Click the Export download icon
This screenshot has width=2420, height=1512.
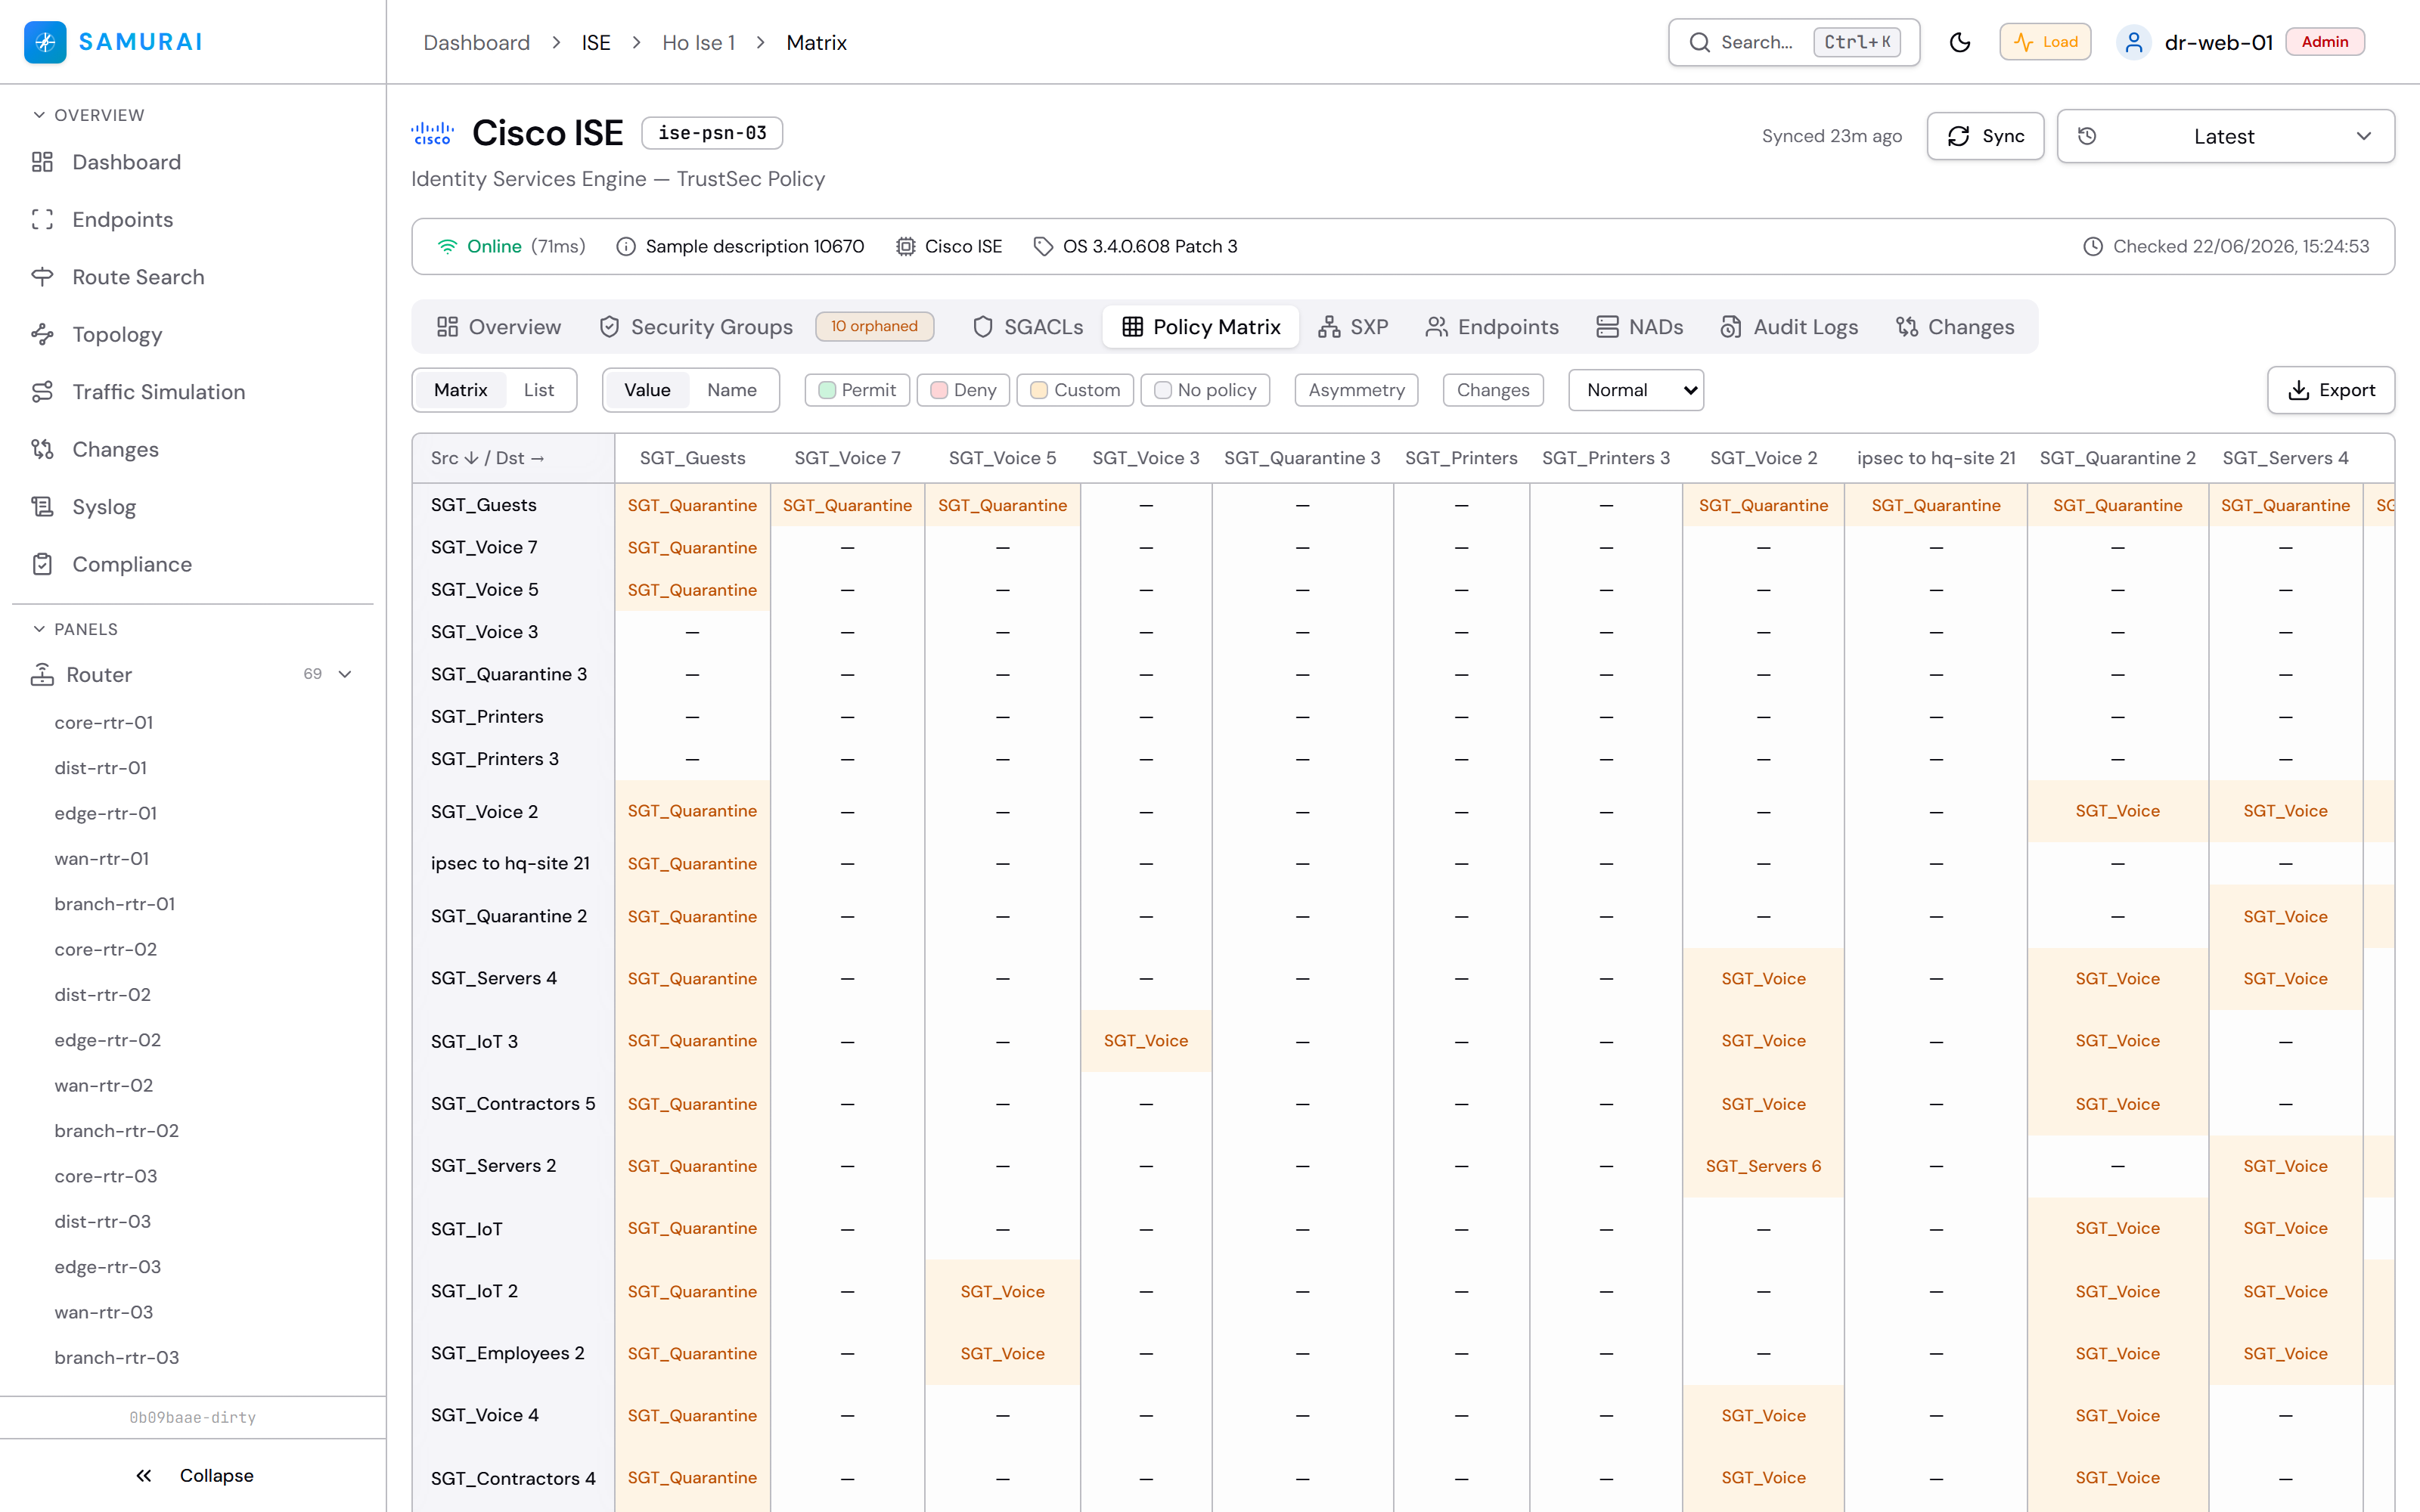(2299, 390)
